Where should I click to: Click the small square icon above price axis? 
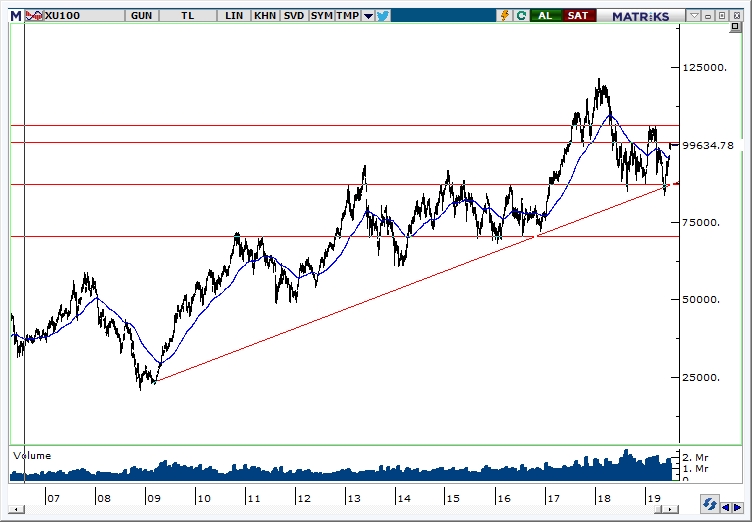pyautogui.click(x=735, y=27)
